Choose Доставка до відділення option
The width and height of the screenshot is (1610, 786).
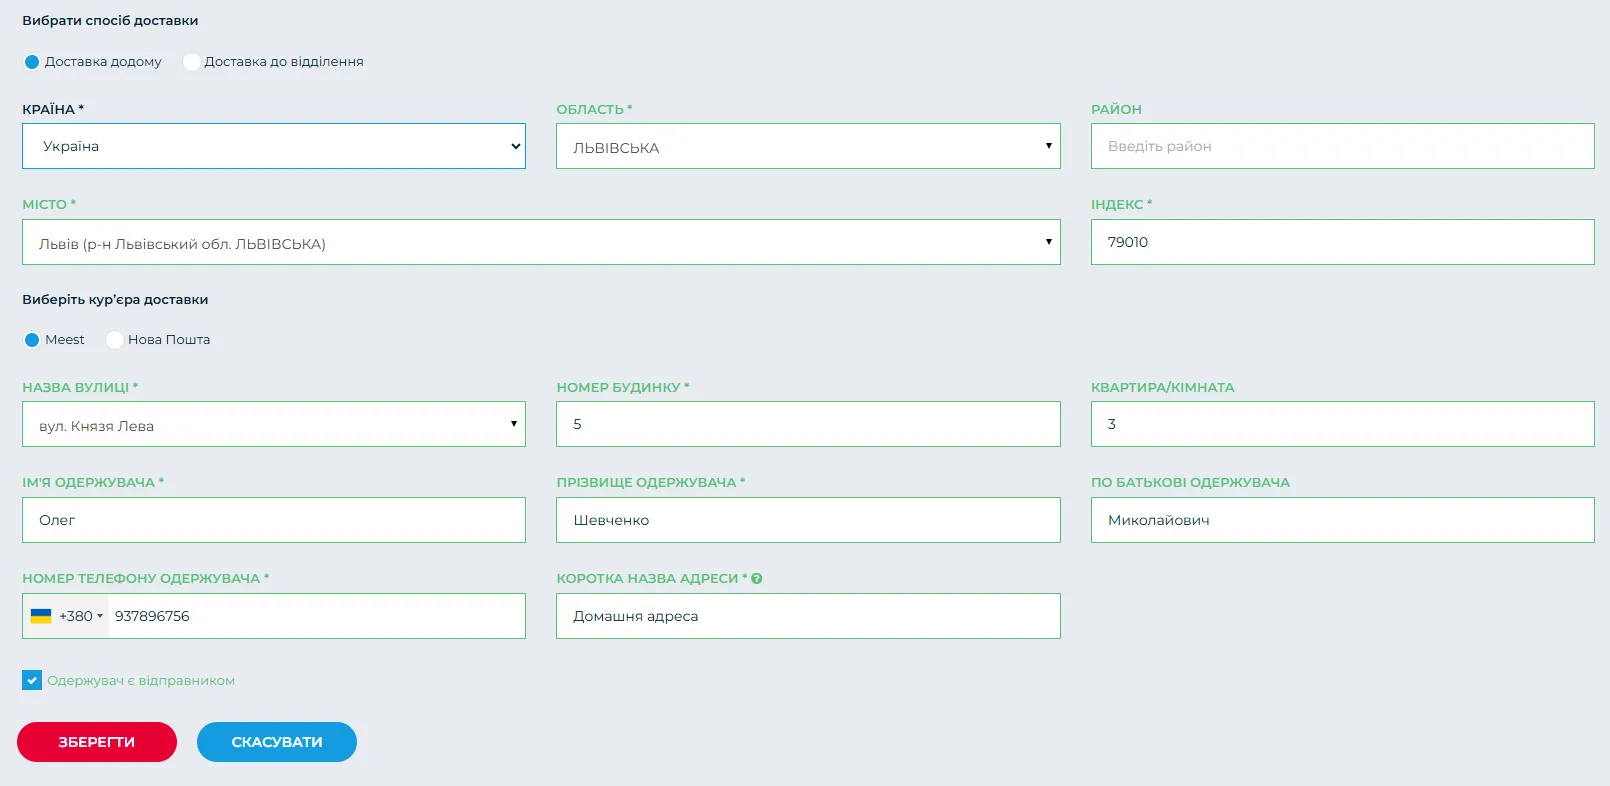(192, 62)
